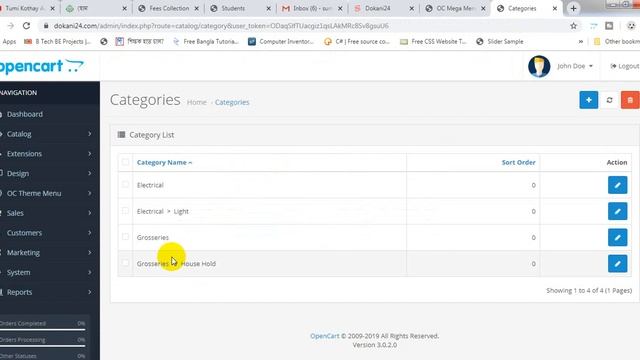Open the OpenCart footer link

pos(324,336)
